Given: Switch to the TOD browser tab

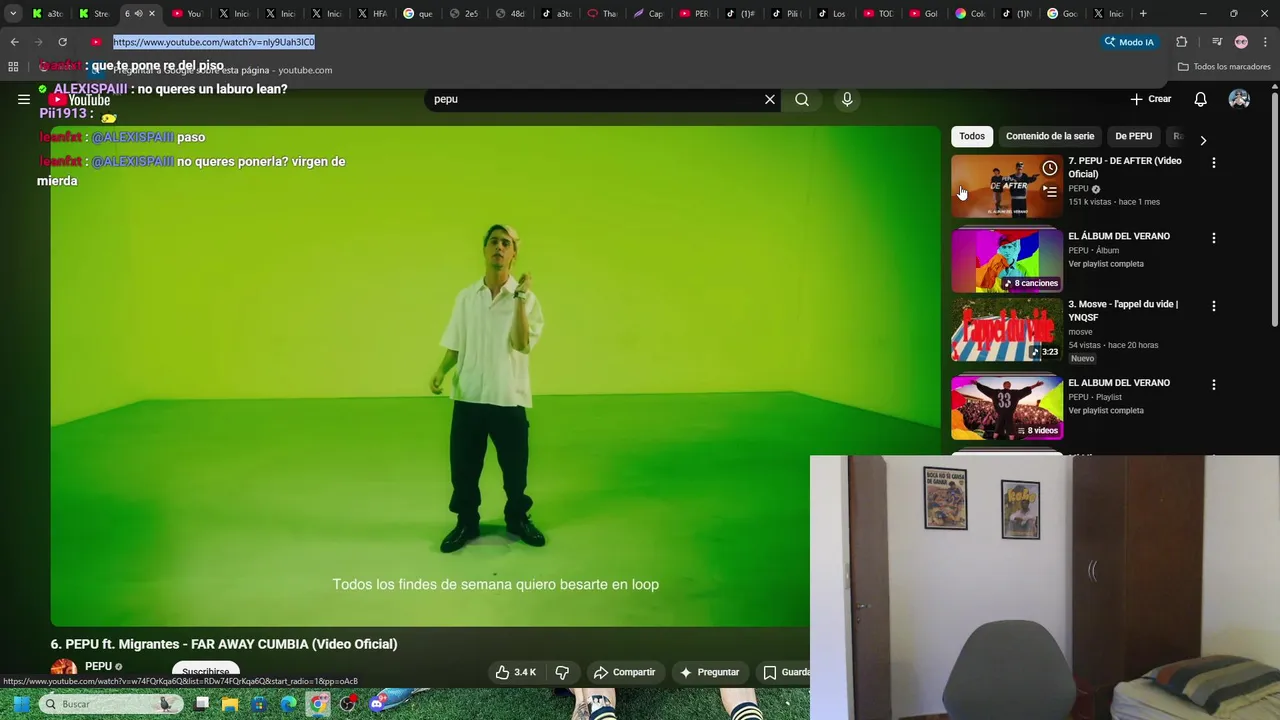Looking at the screenshot, I should [x=878, y=14].
